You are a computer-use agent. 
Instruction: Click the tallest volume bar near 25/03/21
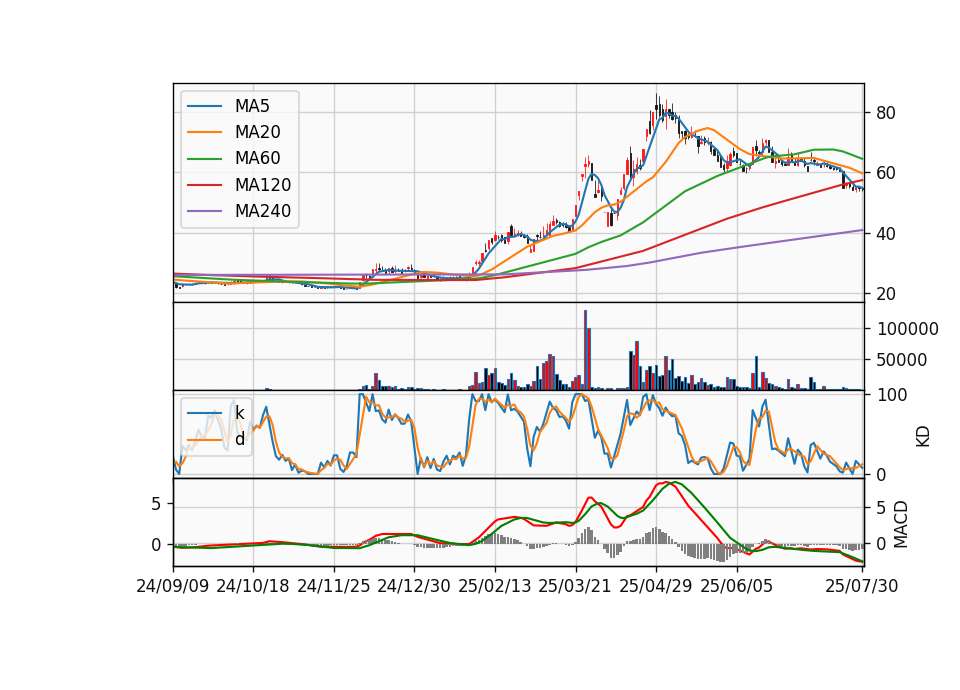(585, 350)
